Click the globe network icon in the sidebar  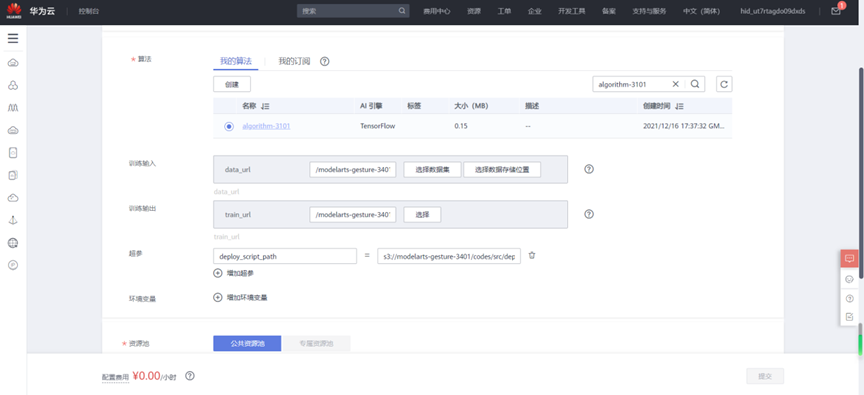point(13,242)
